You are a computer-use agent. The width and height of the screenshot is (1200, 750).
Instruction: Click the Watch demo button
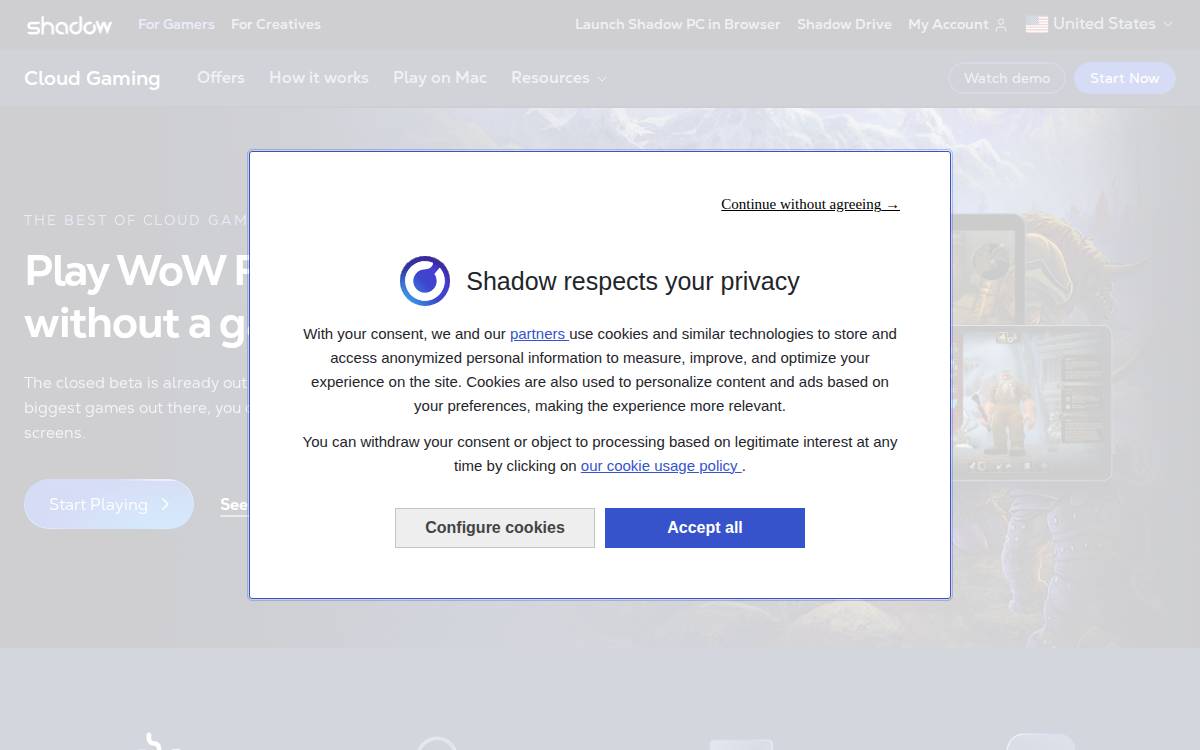pyautogui.click(x=1007, y=78)
